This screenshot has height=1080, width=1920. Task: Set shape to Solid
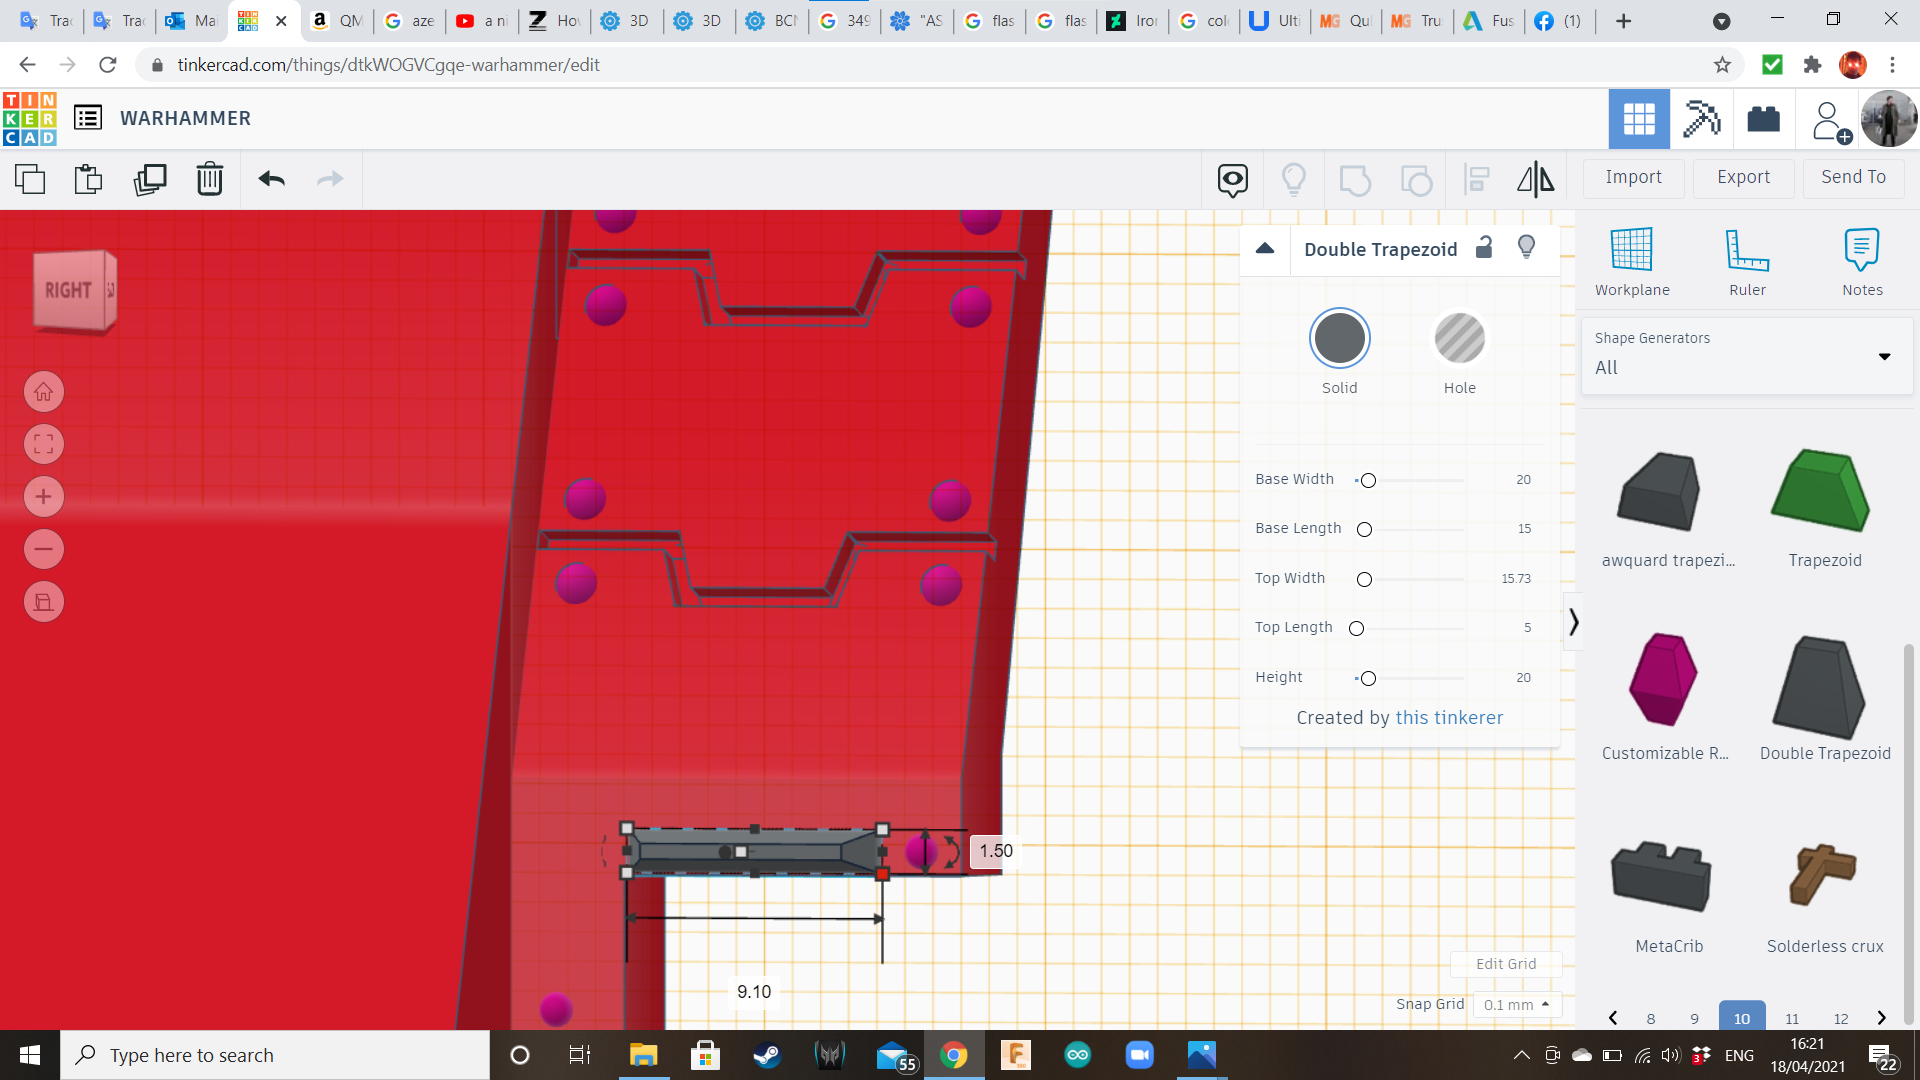pos(1339,339)
